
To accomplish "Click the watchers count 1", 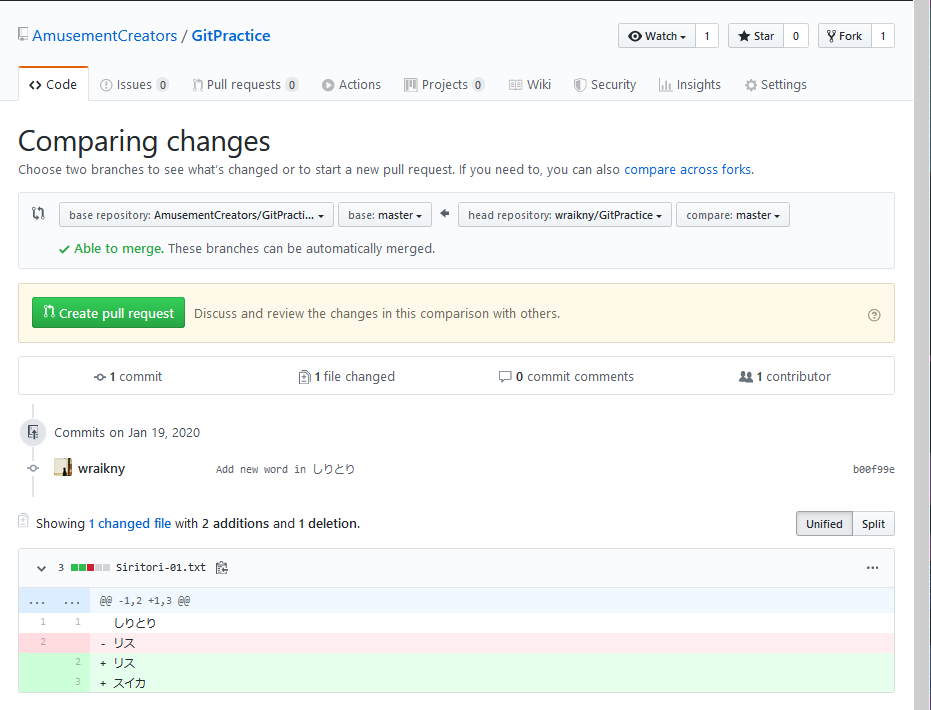I will 707,36.
